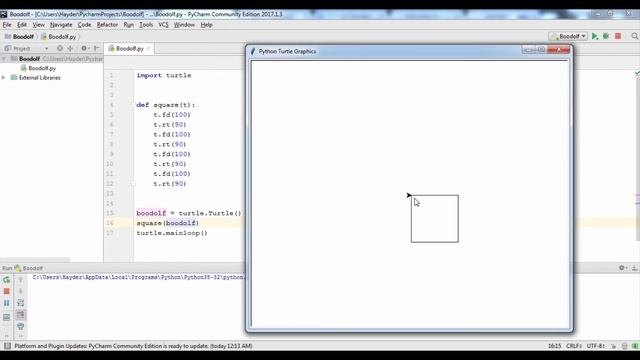Open the Navigate menu
Image resolution: width=640 pixels, height=360 pixels.
pos(61,25)
